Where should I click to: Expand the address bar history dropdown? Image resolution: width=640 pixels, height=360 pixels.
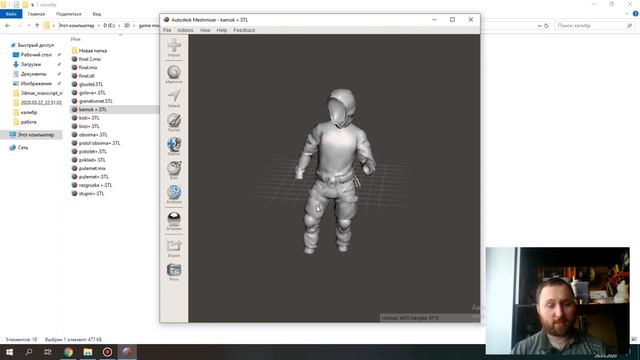[539, 26]
